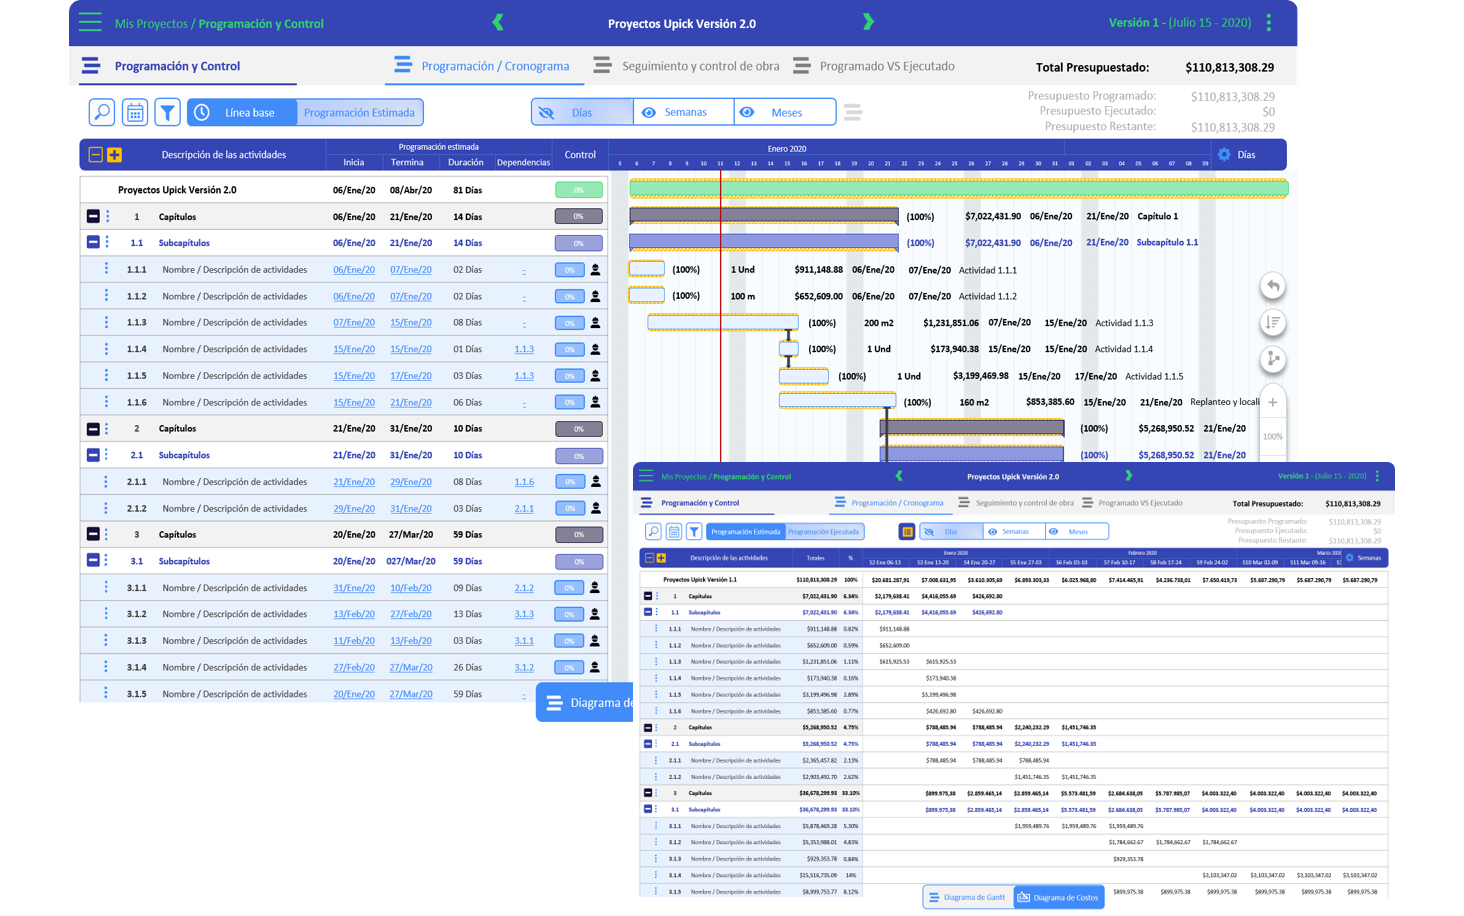Open the hamburger menu at top-left

click(x=90, y=23)
